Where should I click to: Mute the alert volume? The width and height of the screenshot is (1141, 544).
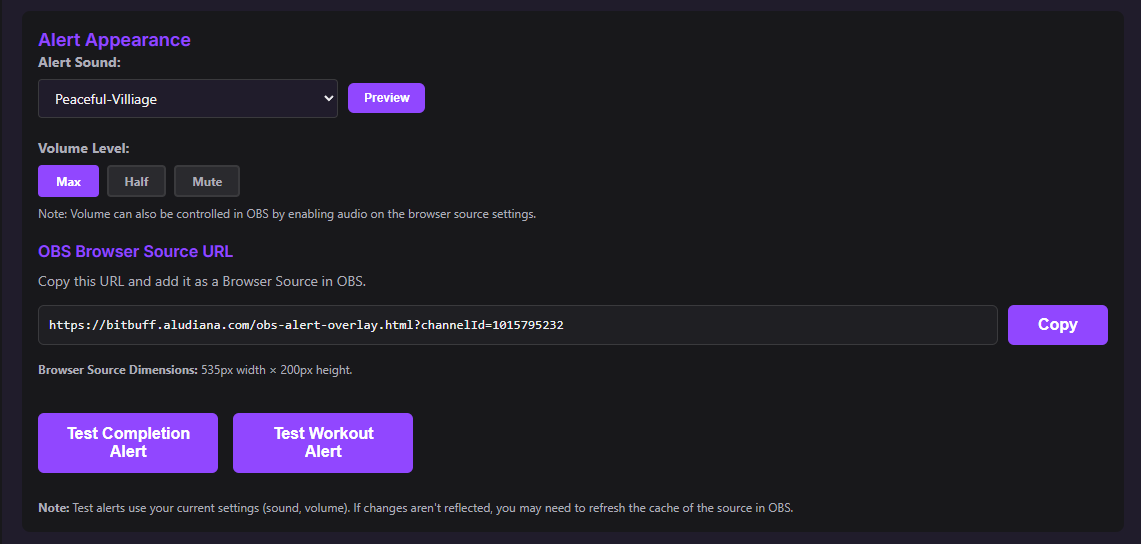207,181
